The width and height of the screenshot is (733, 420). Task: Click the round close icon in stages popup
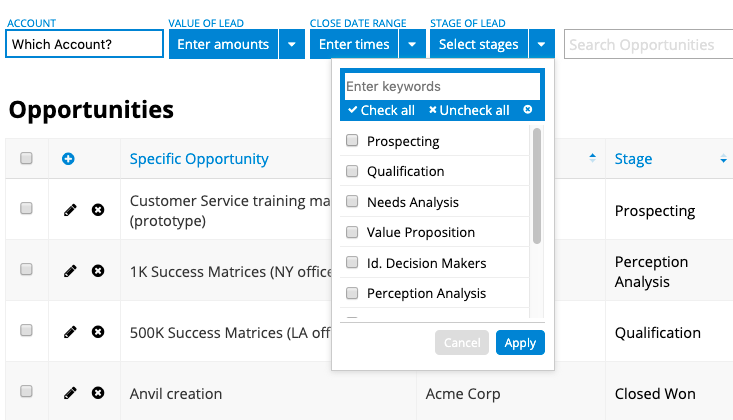[528, 110]
